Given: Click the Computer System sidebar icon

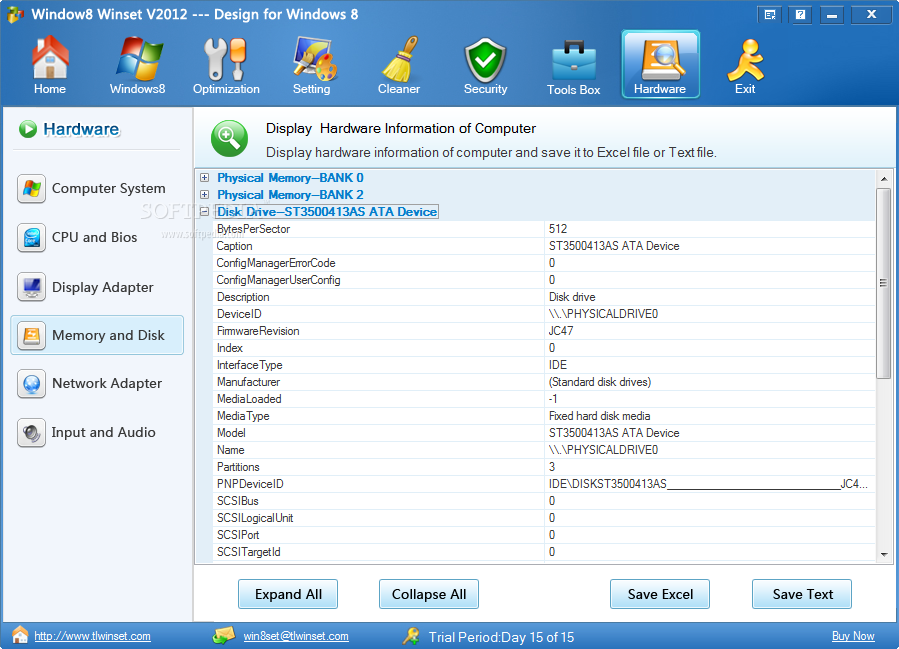Looking at the screenshot, I should 32,189.
